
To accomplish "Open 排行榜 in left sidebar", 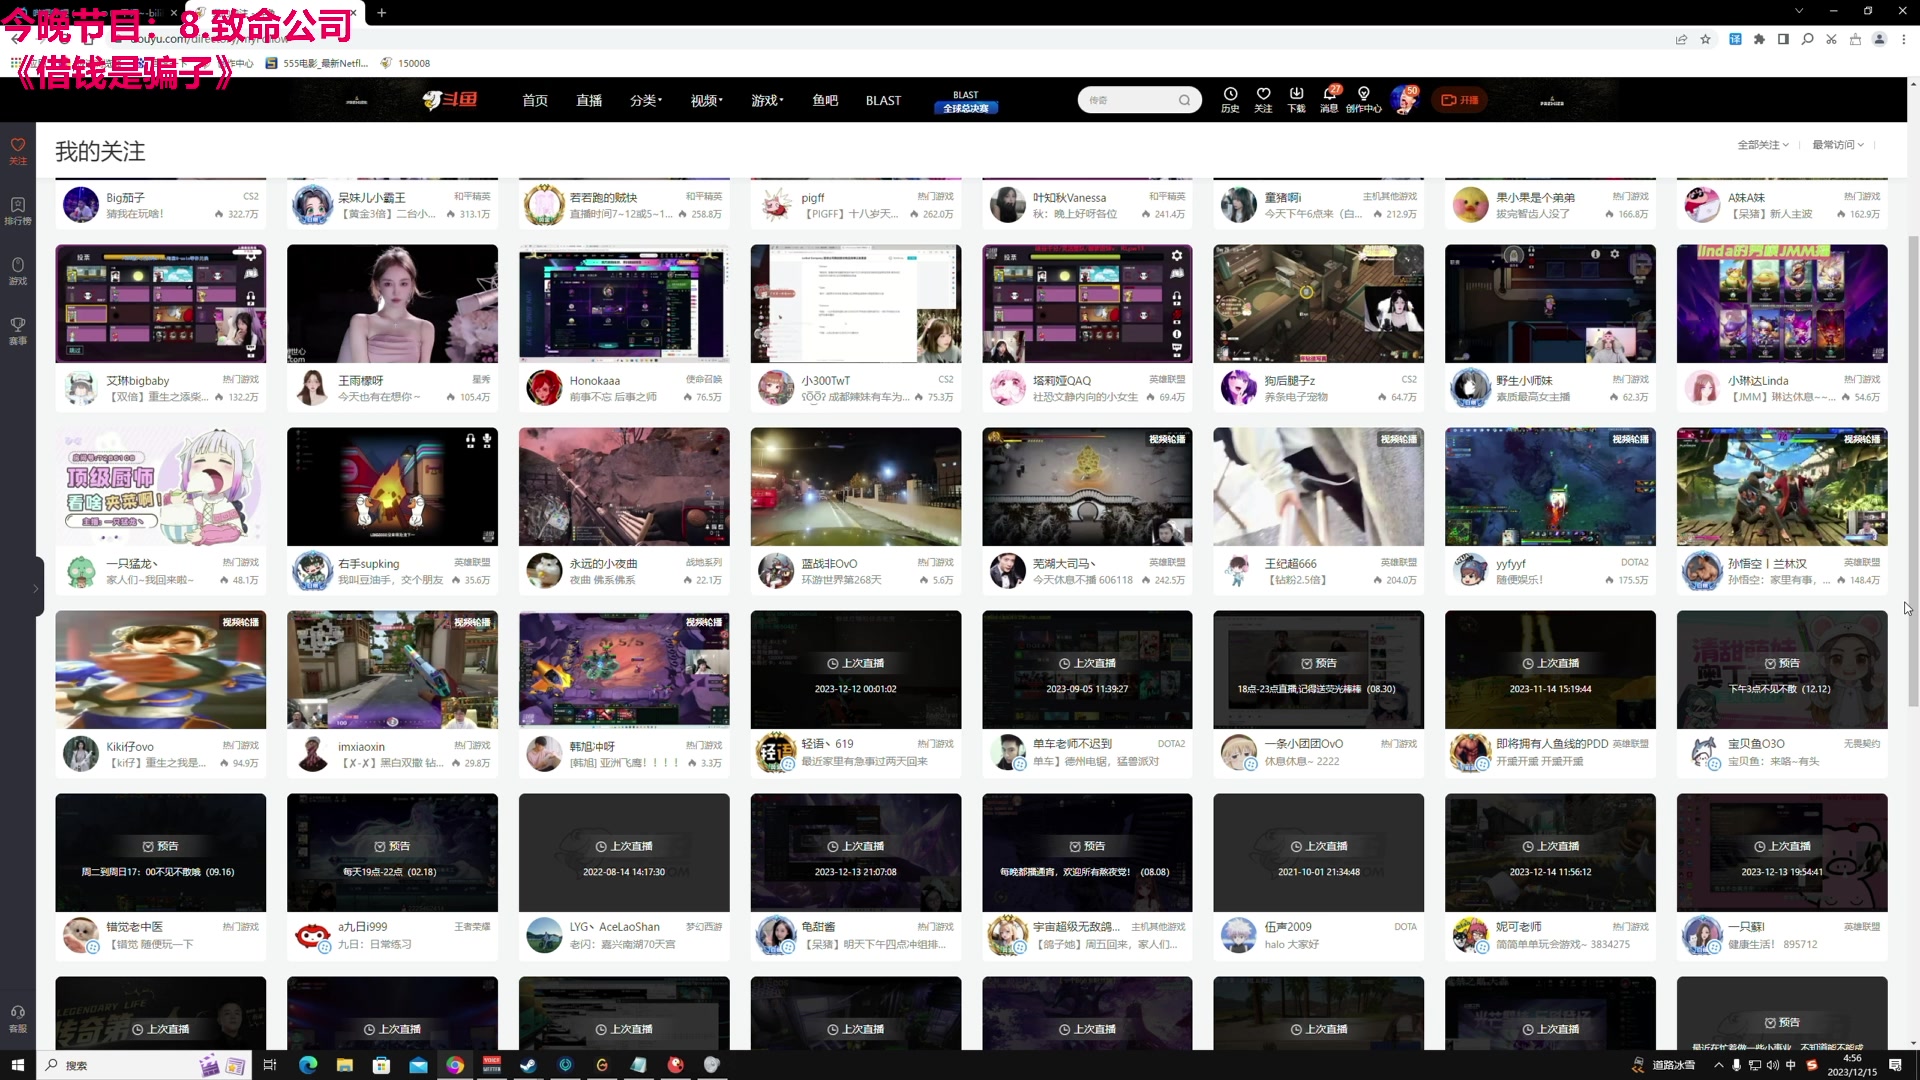I will [18, 211].
